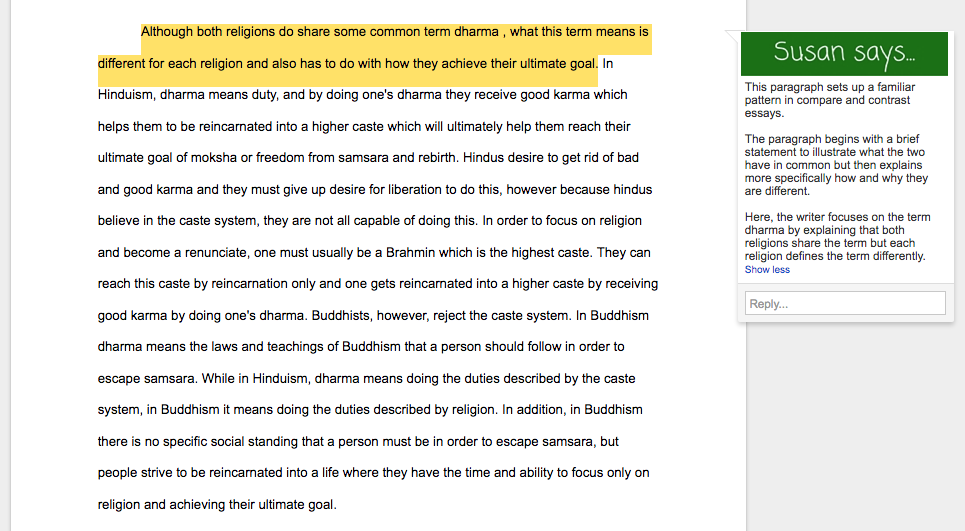Click the line starting 'reach this caste by reincarnation'

pyautogui.click(x=378, y=284)
